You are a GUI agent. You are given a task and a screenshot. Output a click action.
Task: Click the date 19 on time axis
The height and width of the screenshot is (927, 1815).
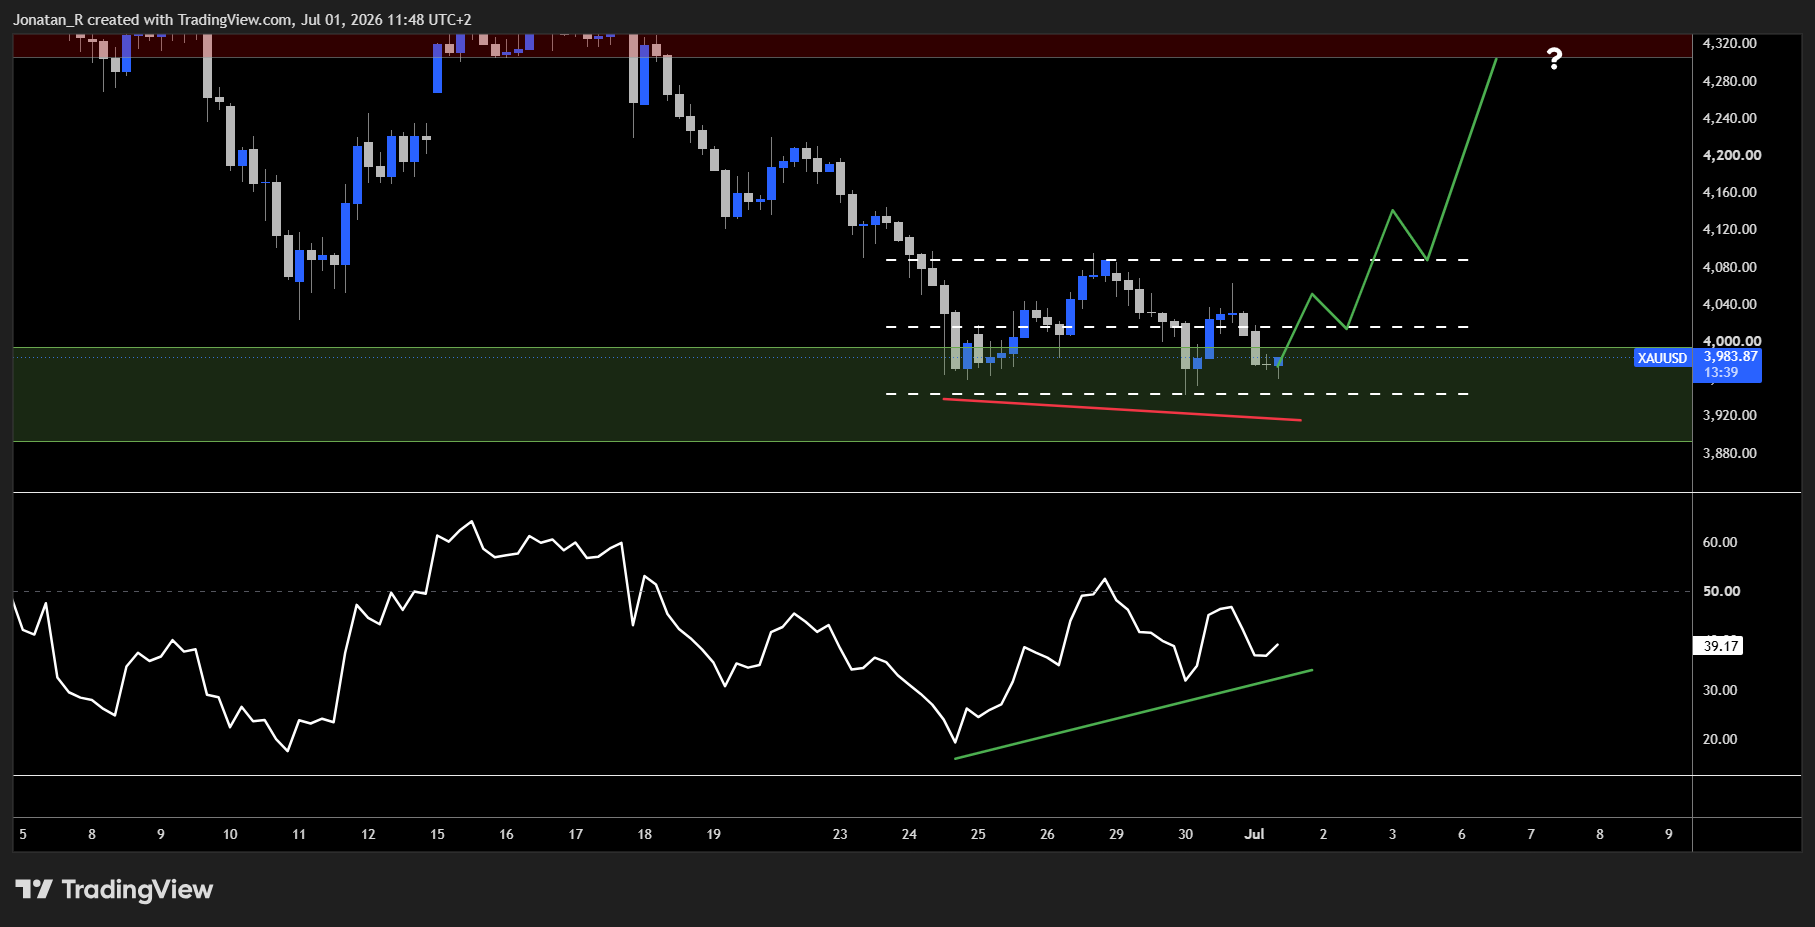[x=713, y=834]
